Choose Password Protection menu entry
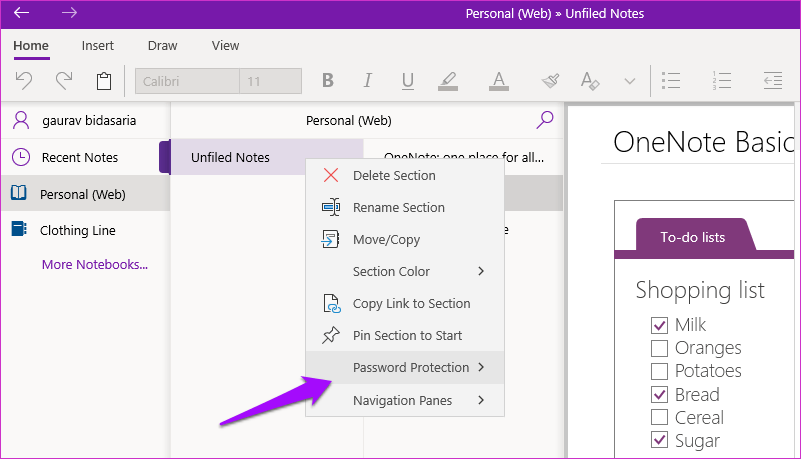801x459 pixels. click(405, 367)
